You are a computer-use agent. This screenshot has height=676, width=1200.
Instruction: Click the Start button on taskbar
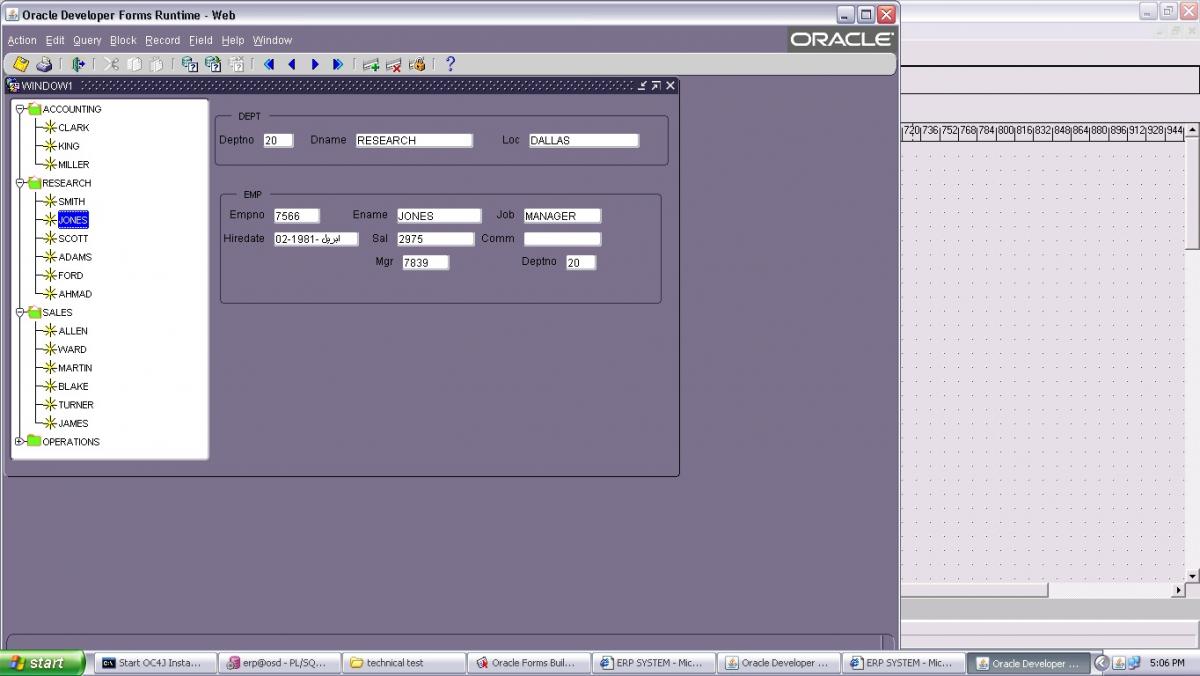coord(42,662)
